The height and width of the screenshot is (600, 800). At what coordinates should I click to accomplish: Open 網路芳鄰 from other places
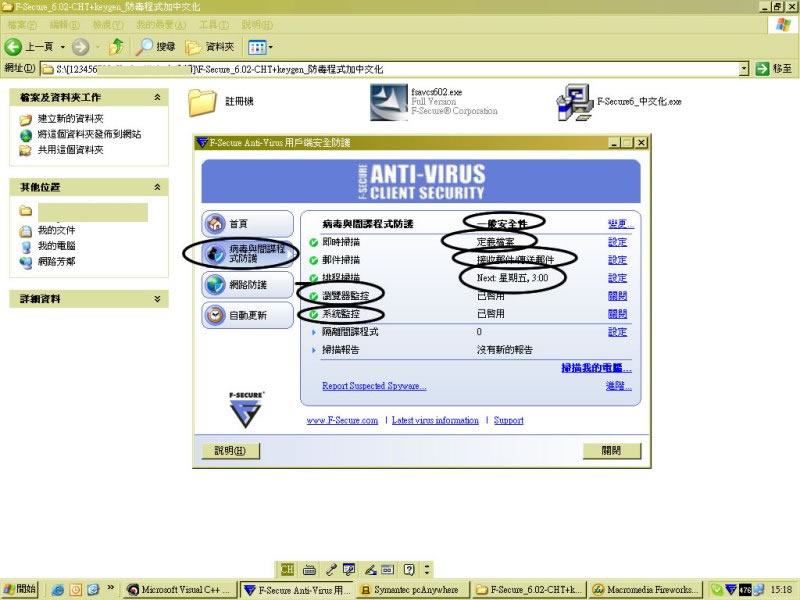coord(56,262)
